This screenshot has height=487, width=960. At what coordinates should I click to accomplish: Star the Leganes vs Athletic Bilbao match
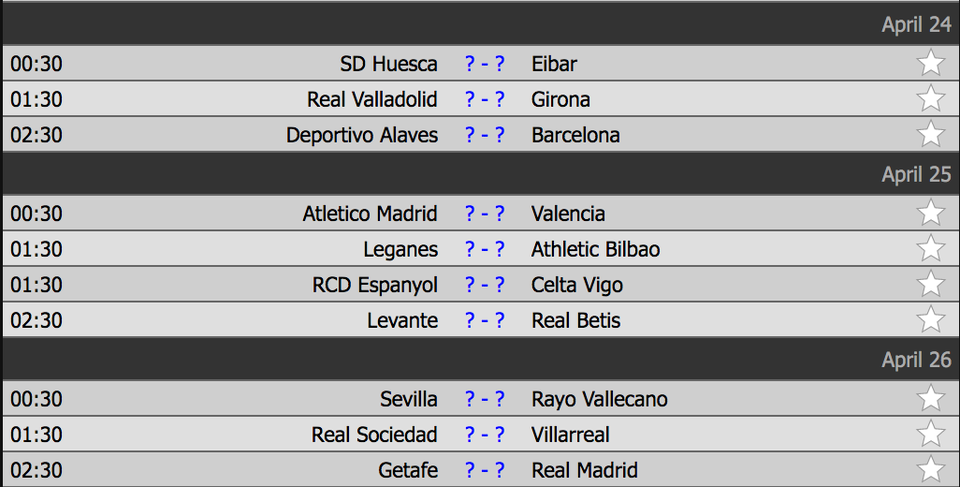click(930, 249)
